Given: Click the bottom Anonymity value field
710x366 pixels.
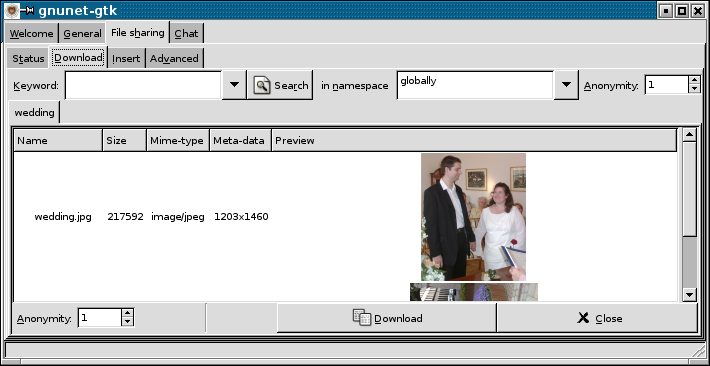Looking at the screenshot, I should 100,318.
